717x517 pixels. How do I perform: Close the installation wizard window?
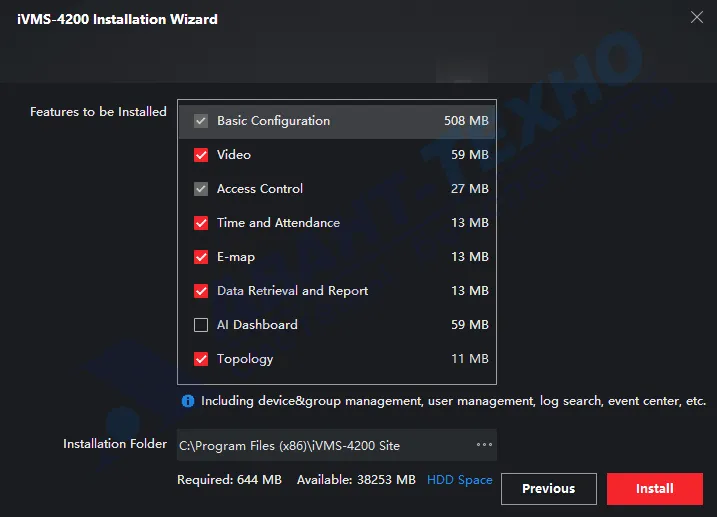(697, 16)
